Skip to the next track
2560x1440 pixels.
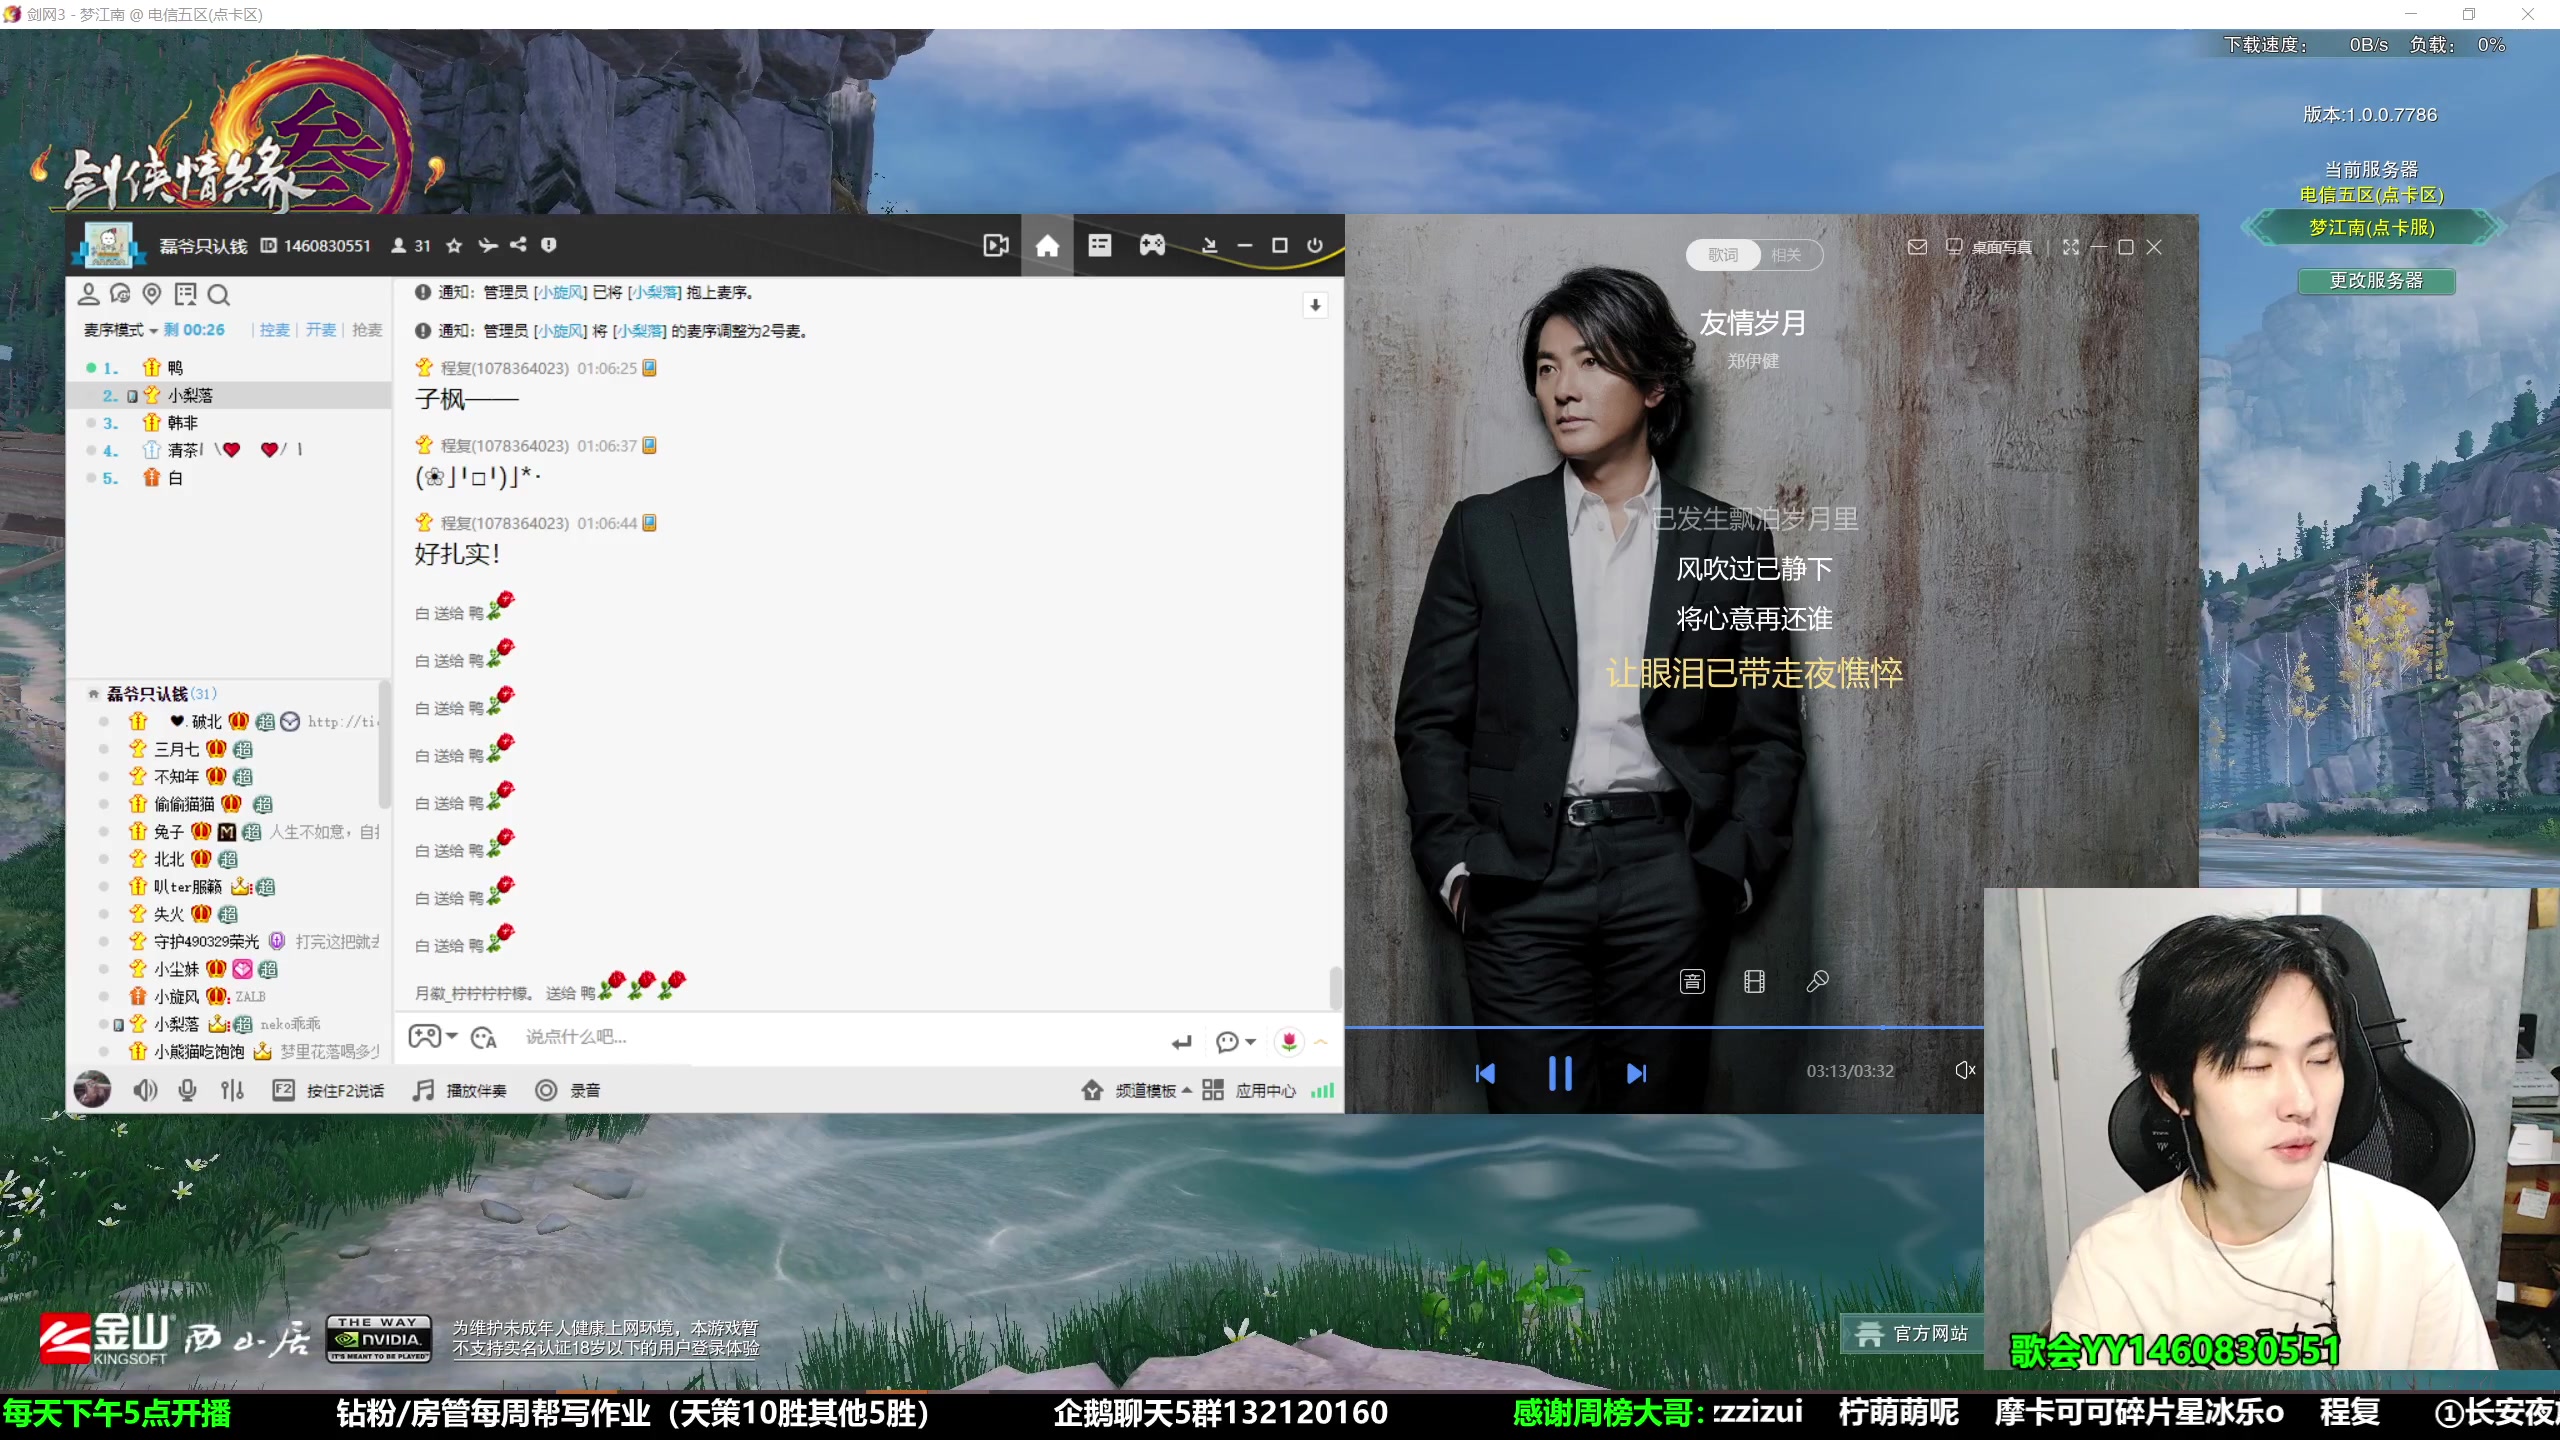(x=1636, y=1073)
